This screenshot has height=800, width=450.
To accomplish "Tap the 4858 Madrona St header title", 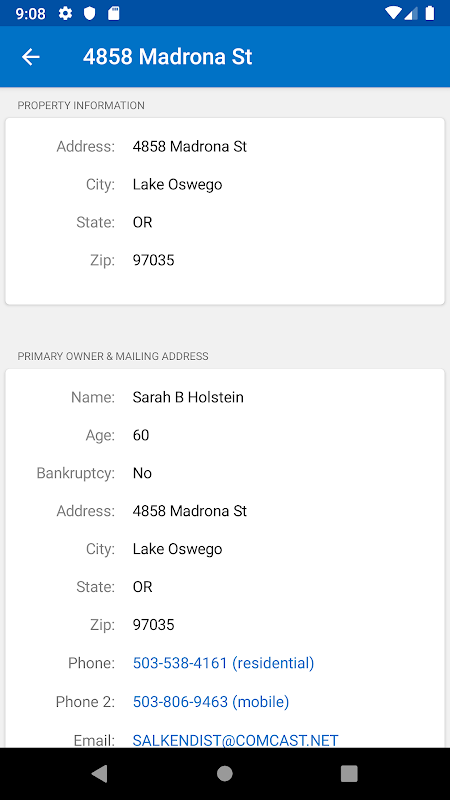I will tap(167, 57).
